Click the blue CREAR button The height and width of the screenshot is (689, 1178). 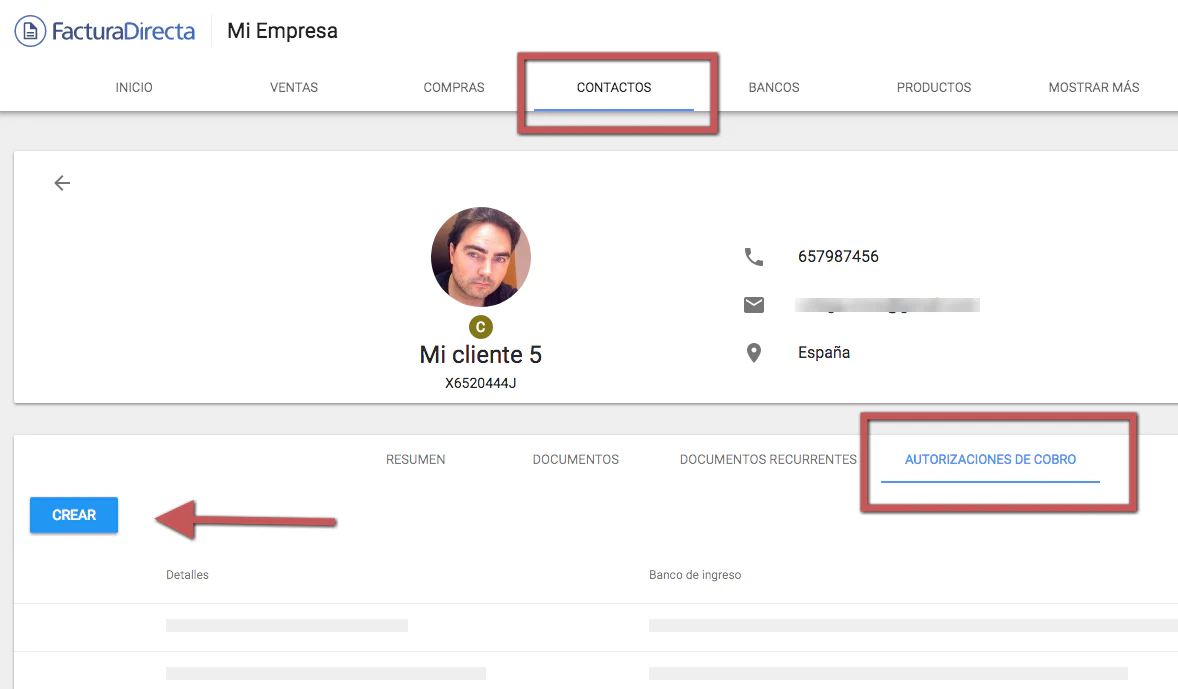pos(73,515)
